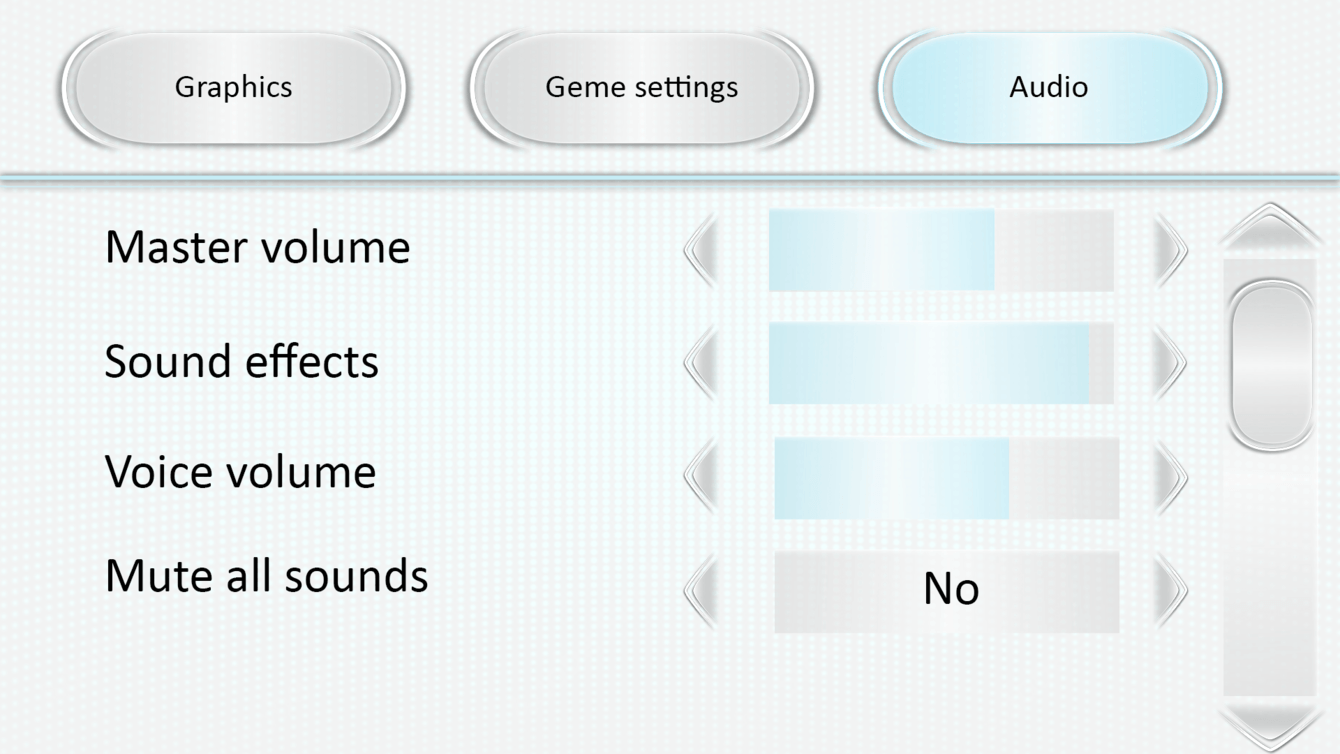
Task: Click the Master volume slider bar
Action: coord(940,250)
